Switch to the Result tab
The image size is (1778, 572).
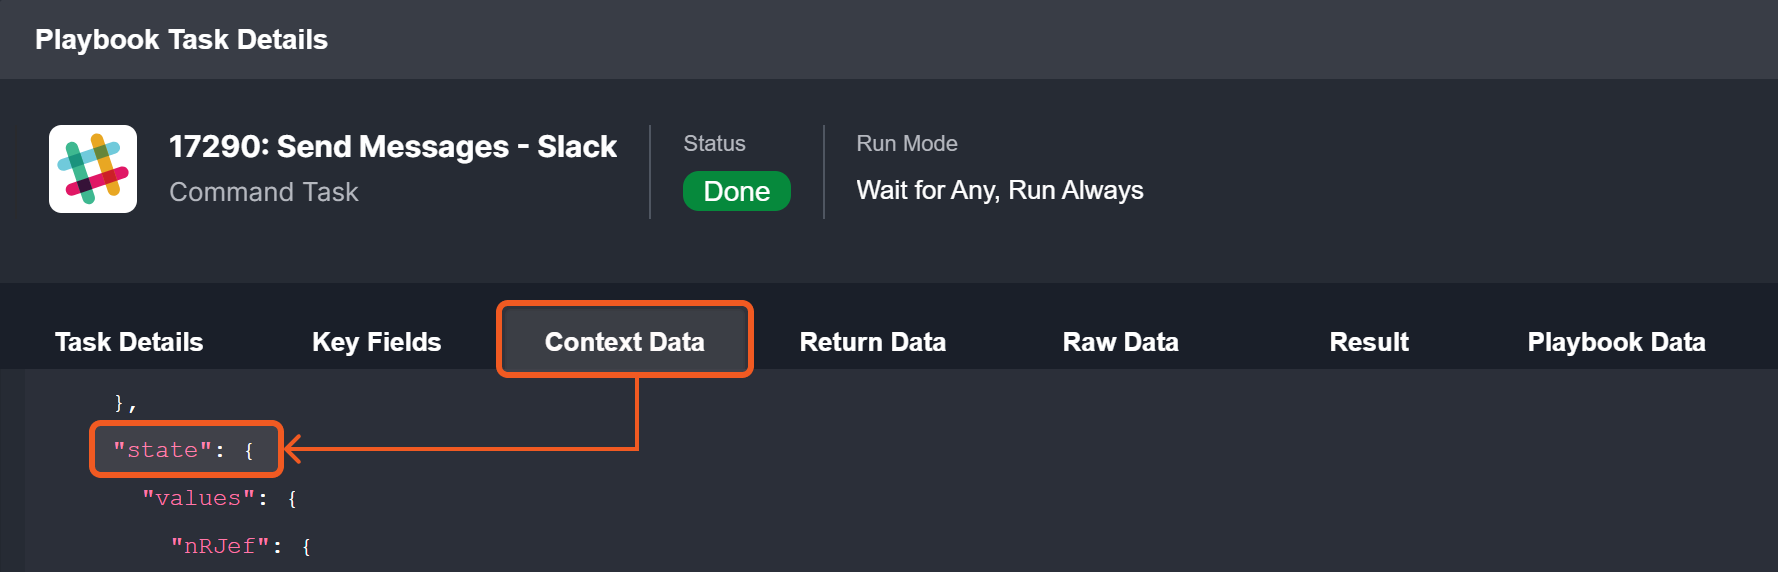[x=1368, y=342]
